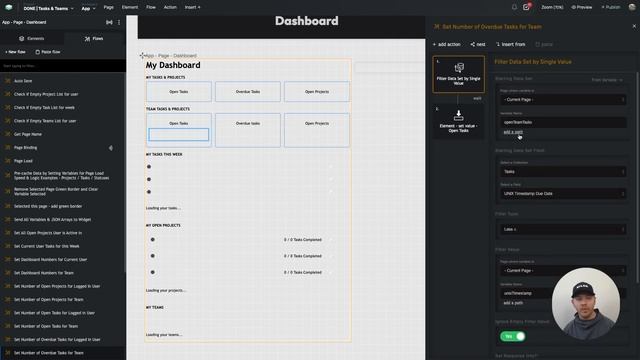
Task: Click the user avatar in the top bar
Action: point(632,7)
